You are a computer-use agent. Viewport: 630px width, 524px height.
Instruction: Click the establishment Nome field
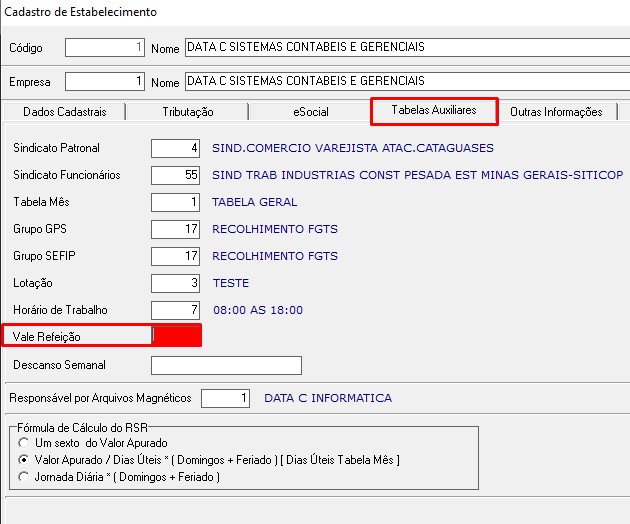[x=407, y=47]
